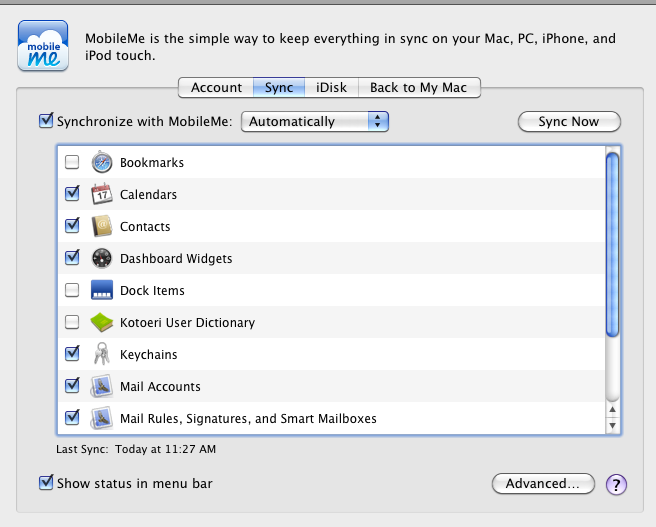Click the MobileMe cloud logo icon
This screenshot has width=656, height=527.
coord(43,45)
